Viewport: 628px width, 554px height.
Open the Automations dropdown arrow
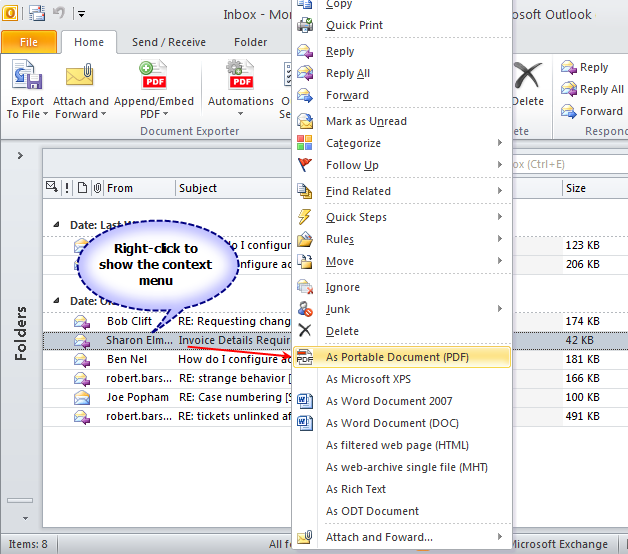pos(240,114)
